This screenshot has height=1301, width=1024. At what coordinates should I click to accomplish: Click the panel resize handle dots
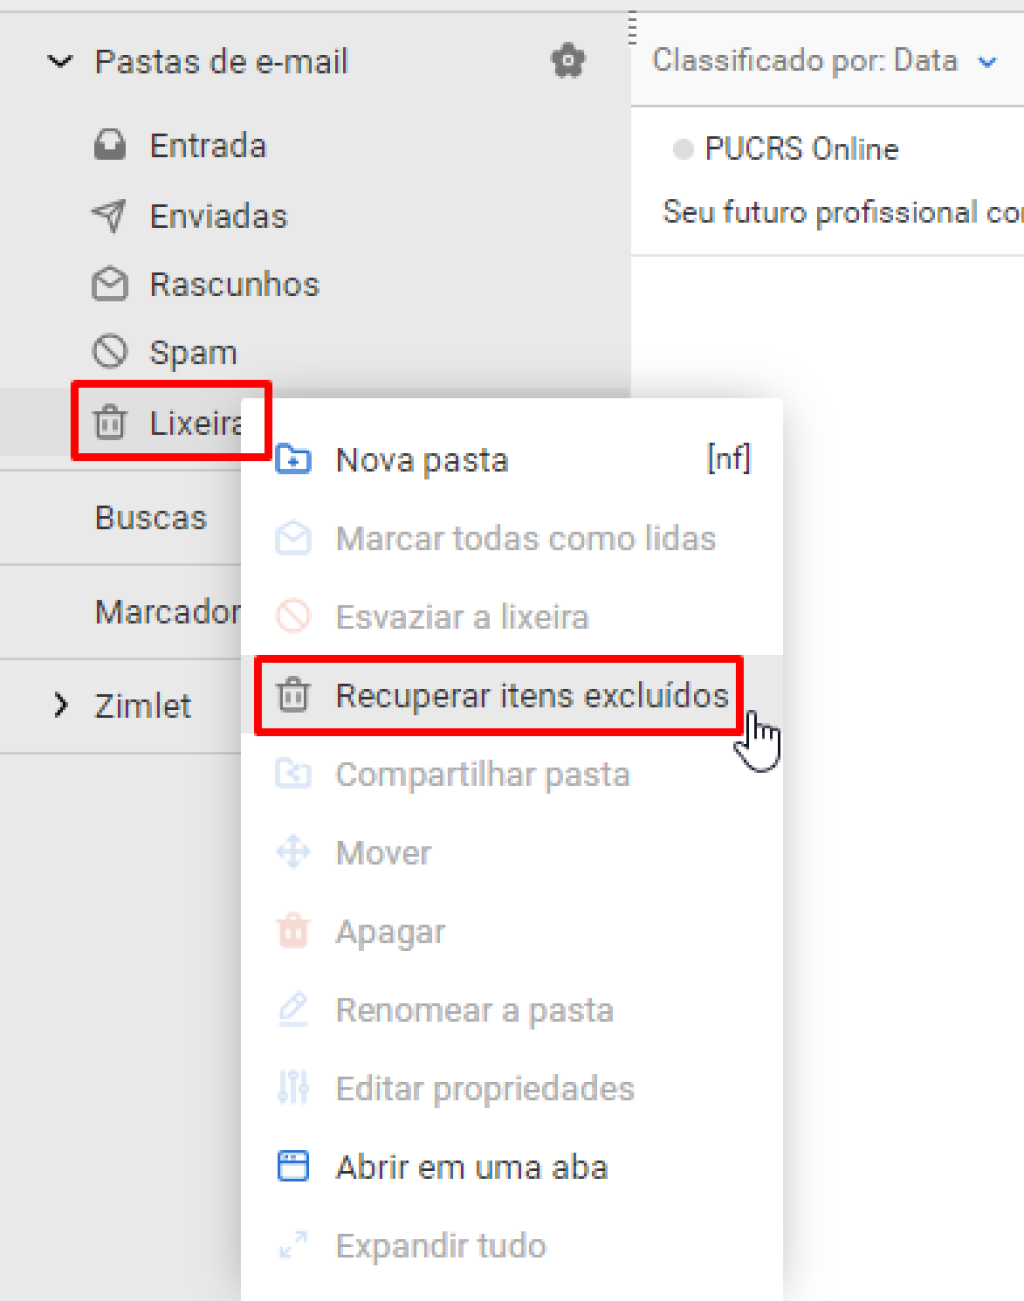(632, 28)
